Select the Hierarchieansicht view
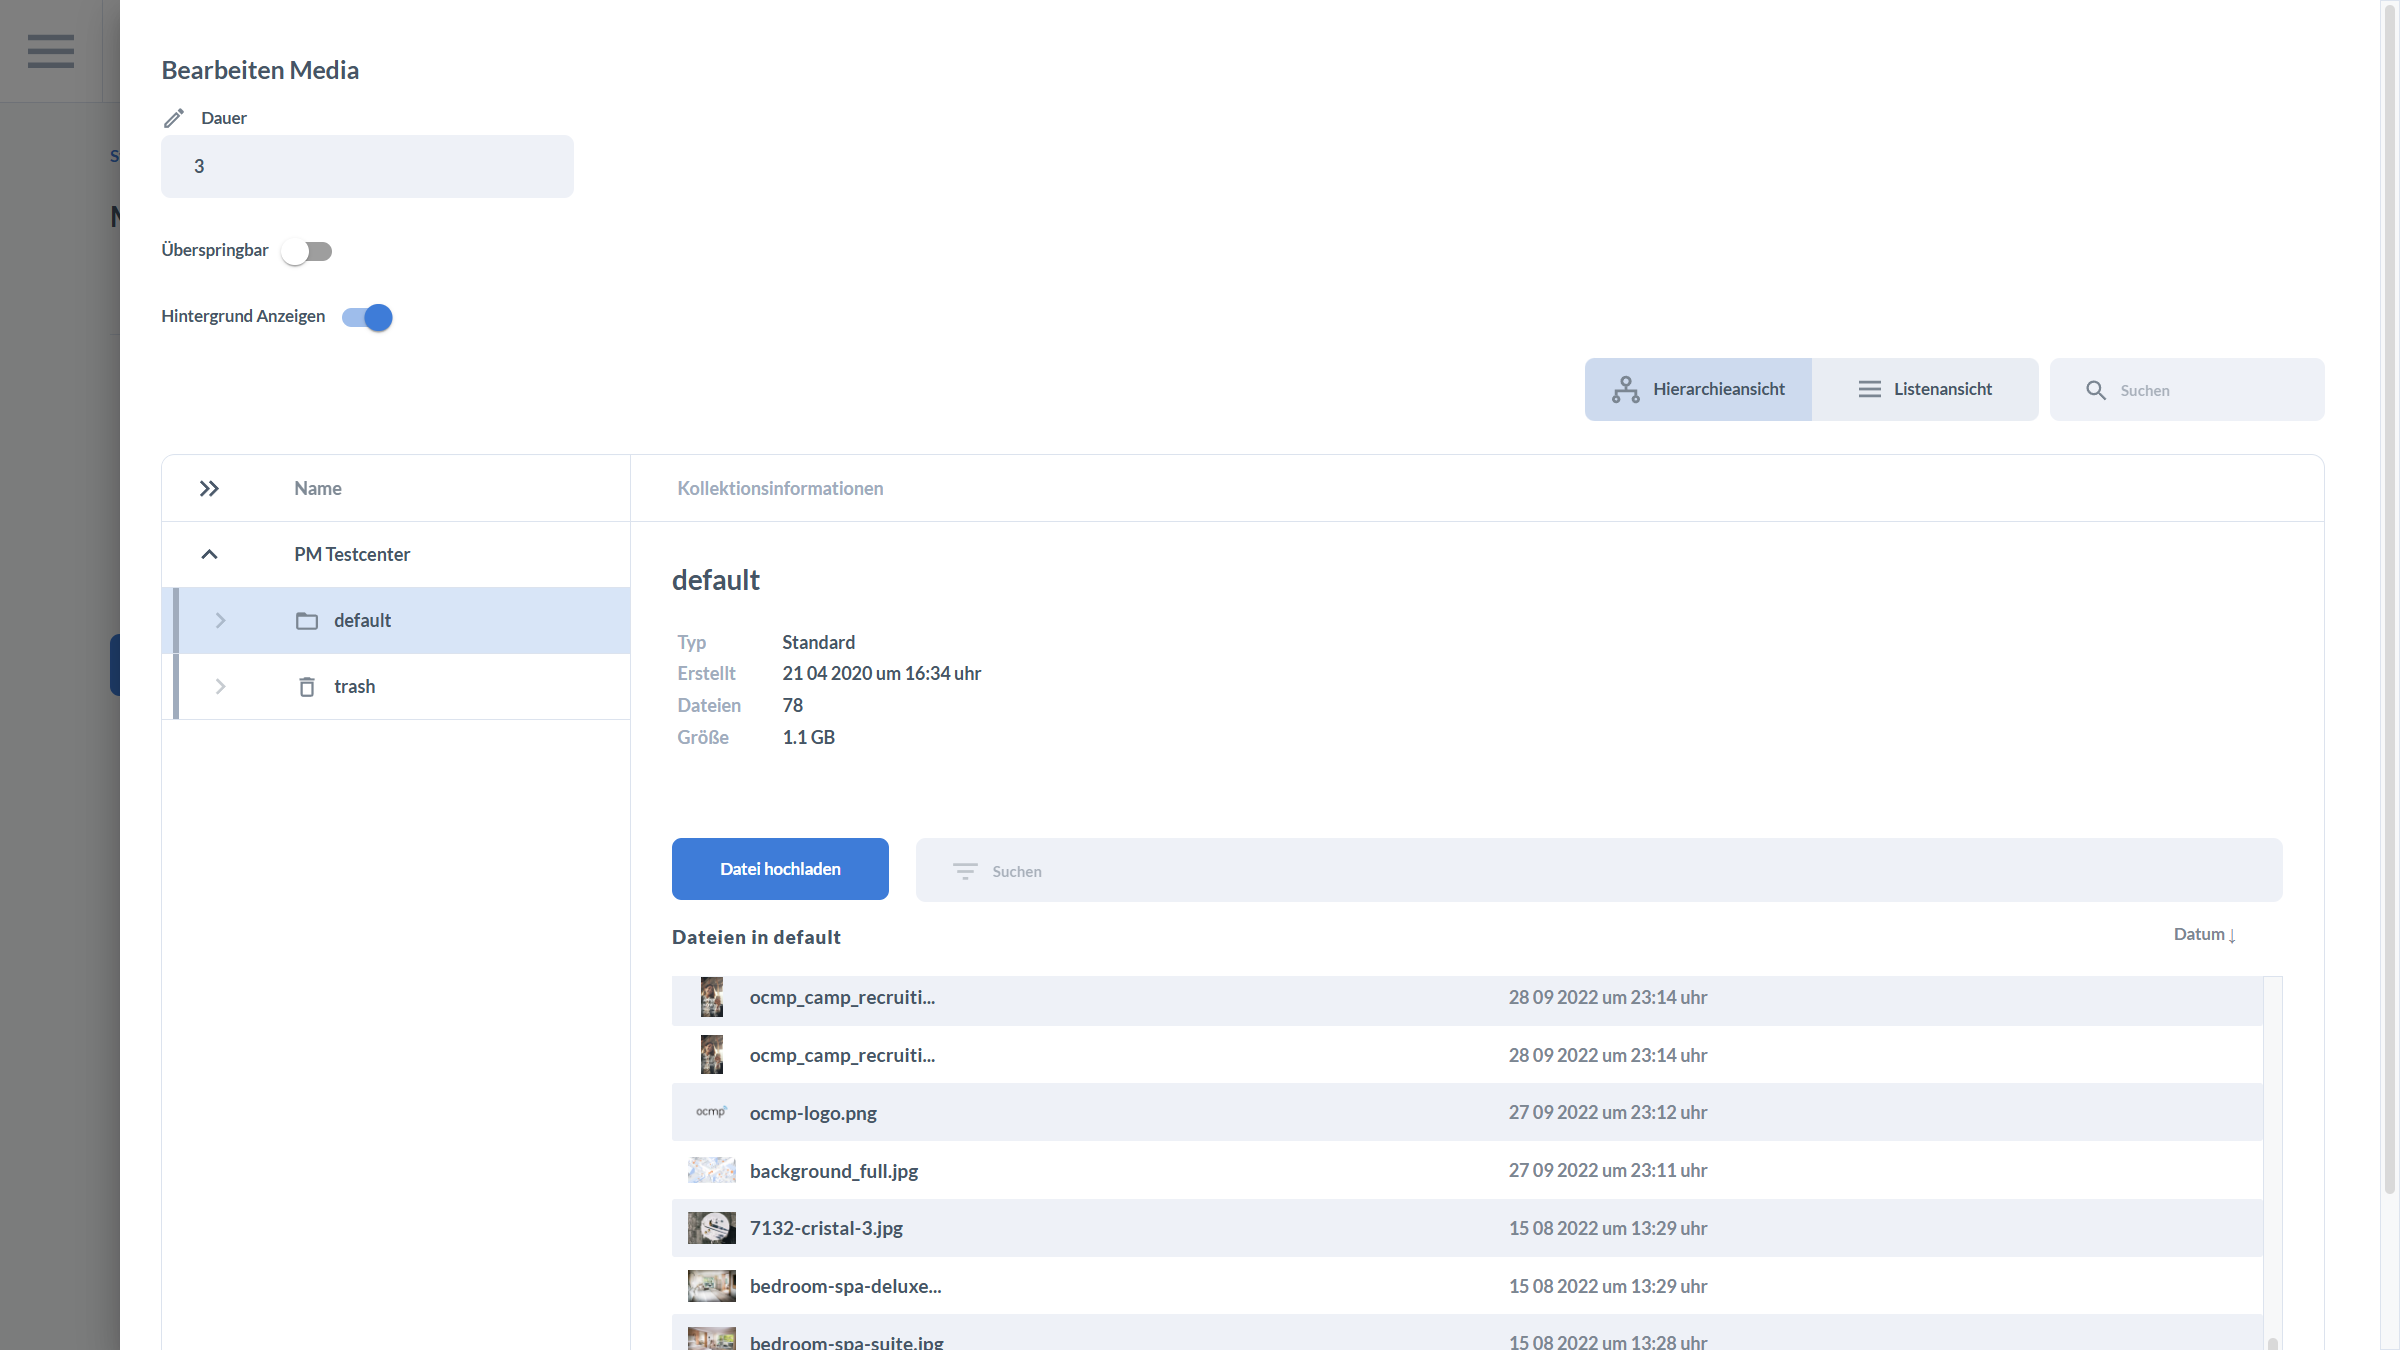2400x1350 pixels. (1698, 389)
